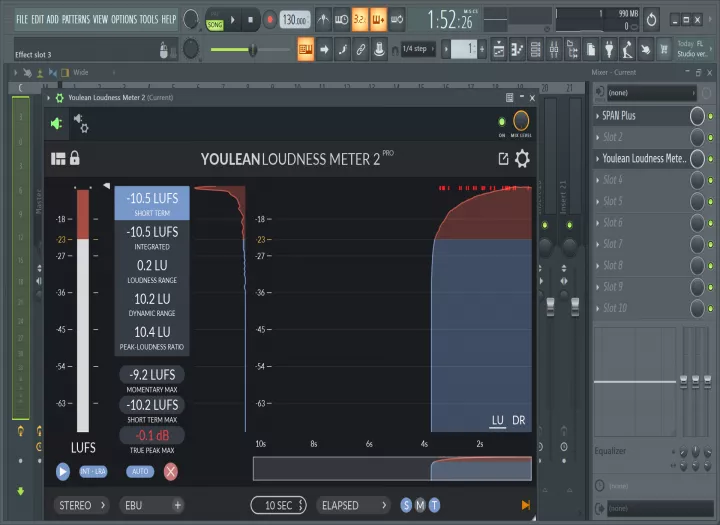This screenshot has height=525, width=720.
Task: Toggle the metronome icon
Action: (323, 19)
